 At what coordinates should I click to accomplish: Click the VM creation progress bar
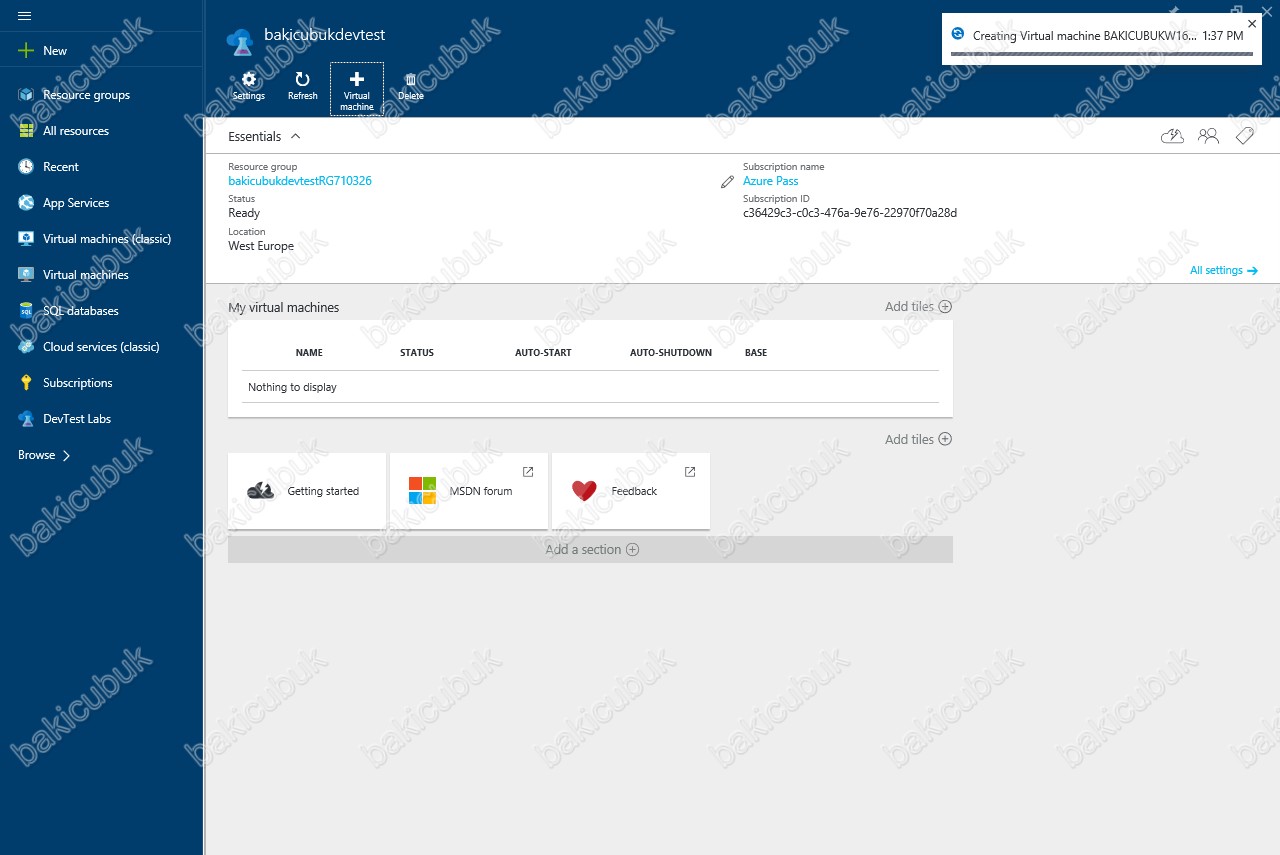[x=1100, y=54]
